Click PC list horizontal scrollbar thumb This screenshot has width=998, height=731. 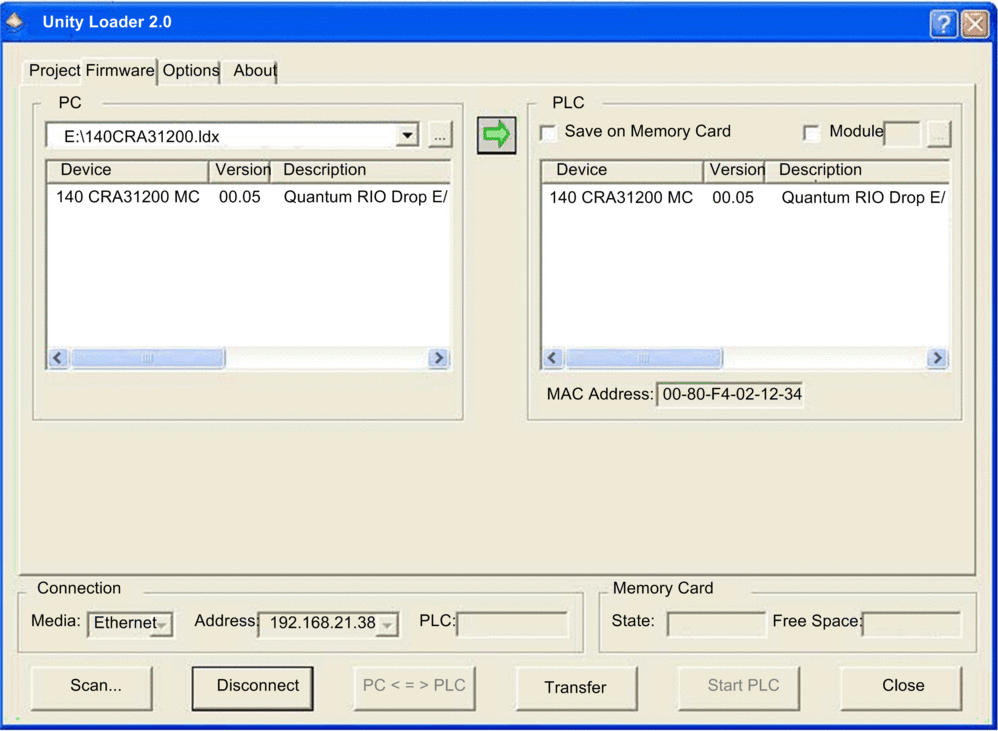click(148, 358)
